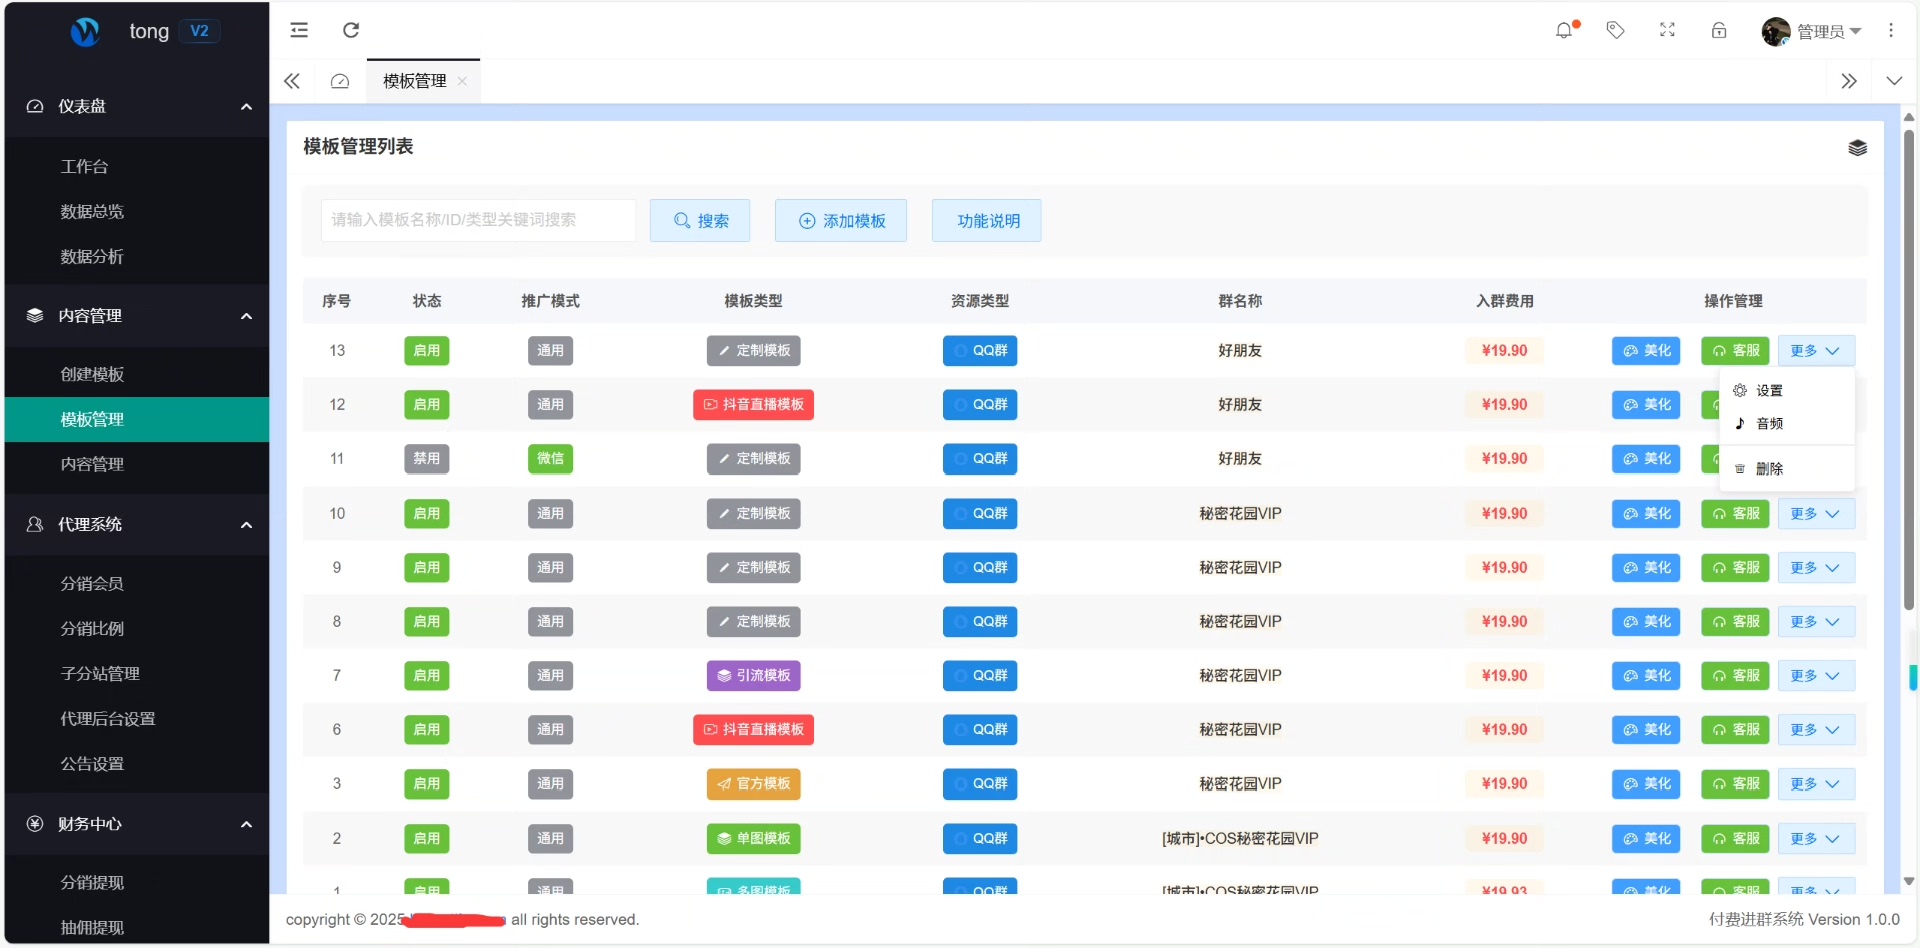Toggle 禁用 status for row 11
The width and height of the screenshot is (1920, 948).
tap(427, 459)
